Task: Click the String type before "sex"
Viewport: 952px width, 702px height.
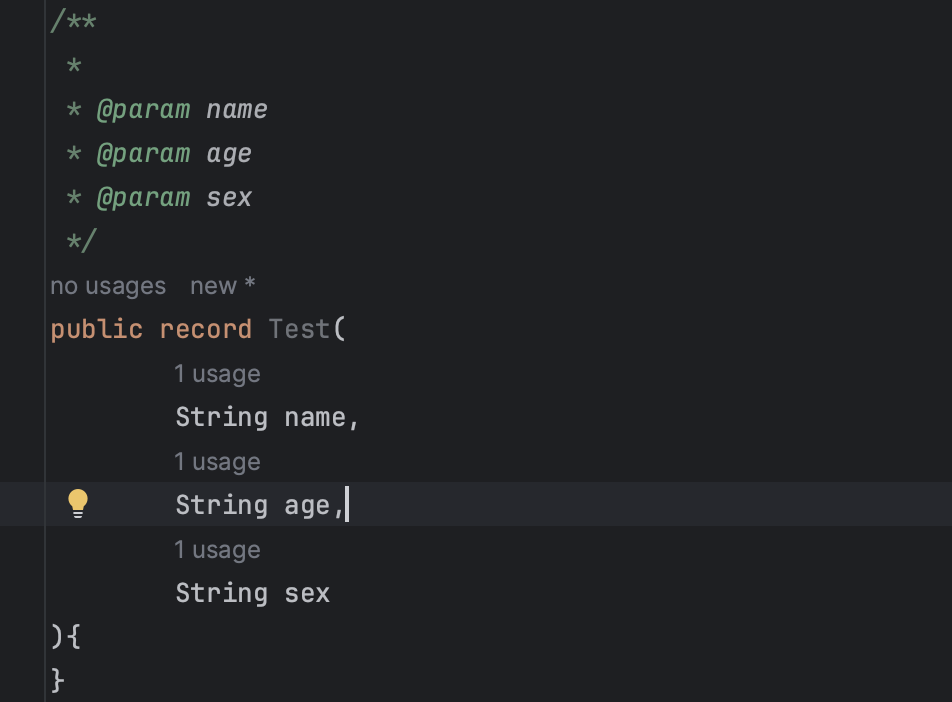Action: tap(221, 593)
